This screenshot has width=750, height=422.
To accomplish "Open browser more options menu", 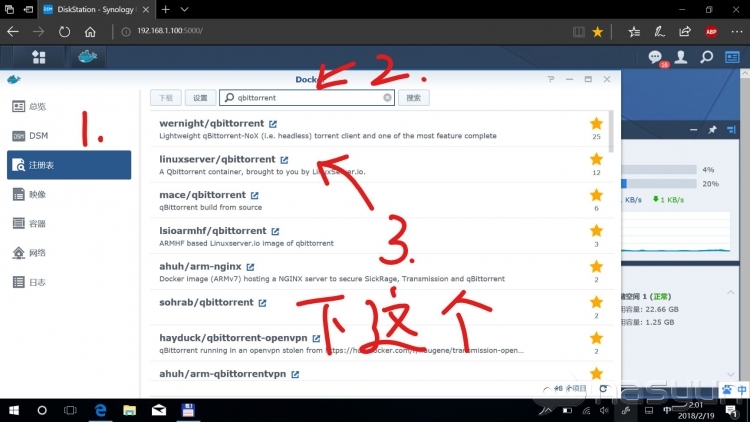I will 737,32.
